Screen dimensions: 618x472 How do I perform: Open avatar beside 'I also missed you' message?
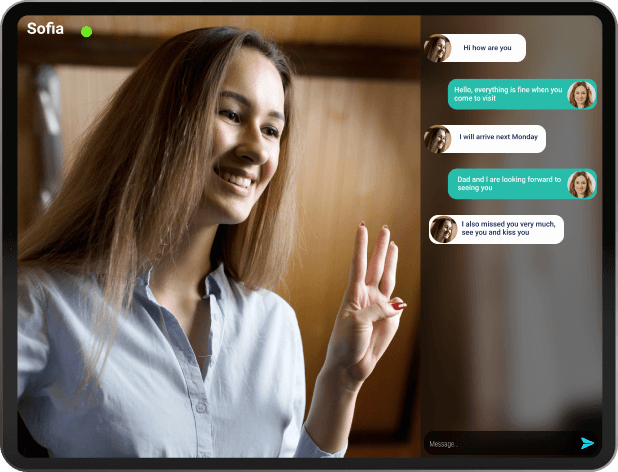(443, 229)
